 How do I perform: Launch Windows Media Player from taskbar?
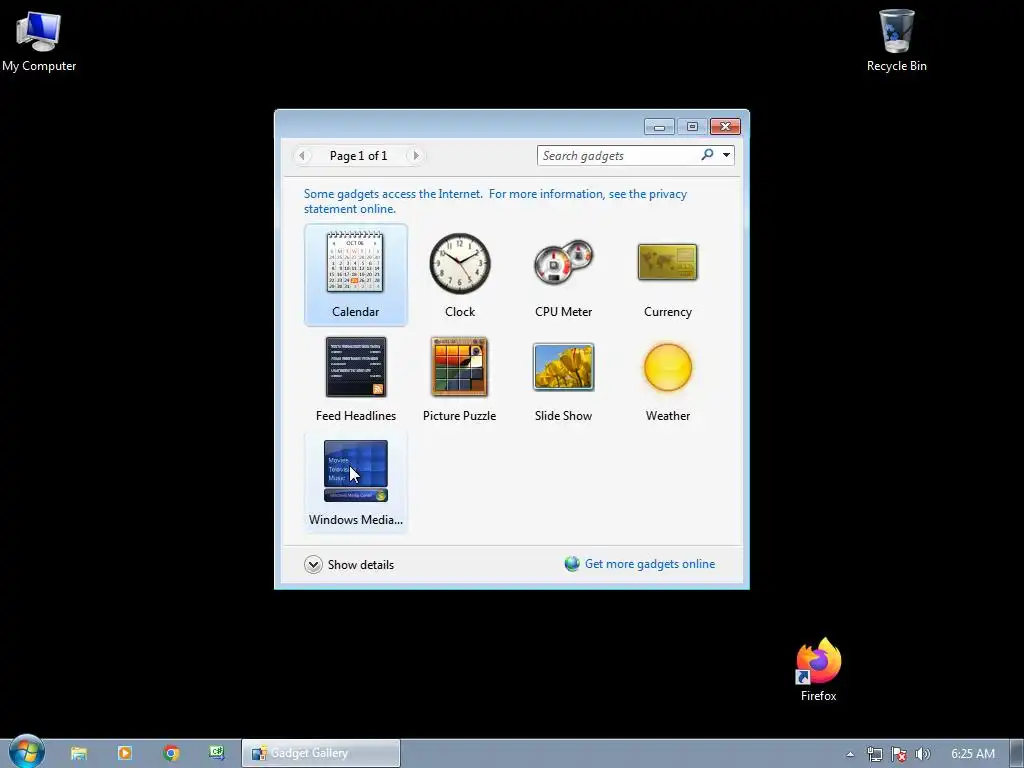click(x=125, y=753)
